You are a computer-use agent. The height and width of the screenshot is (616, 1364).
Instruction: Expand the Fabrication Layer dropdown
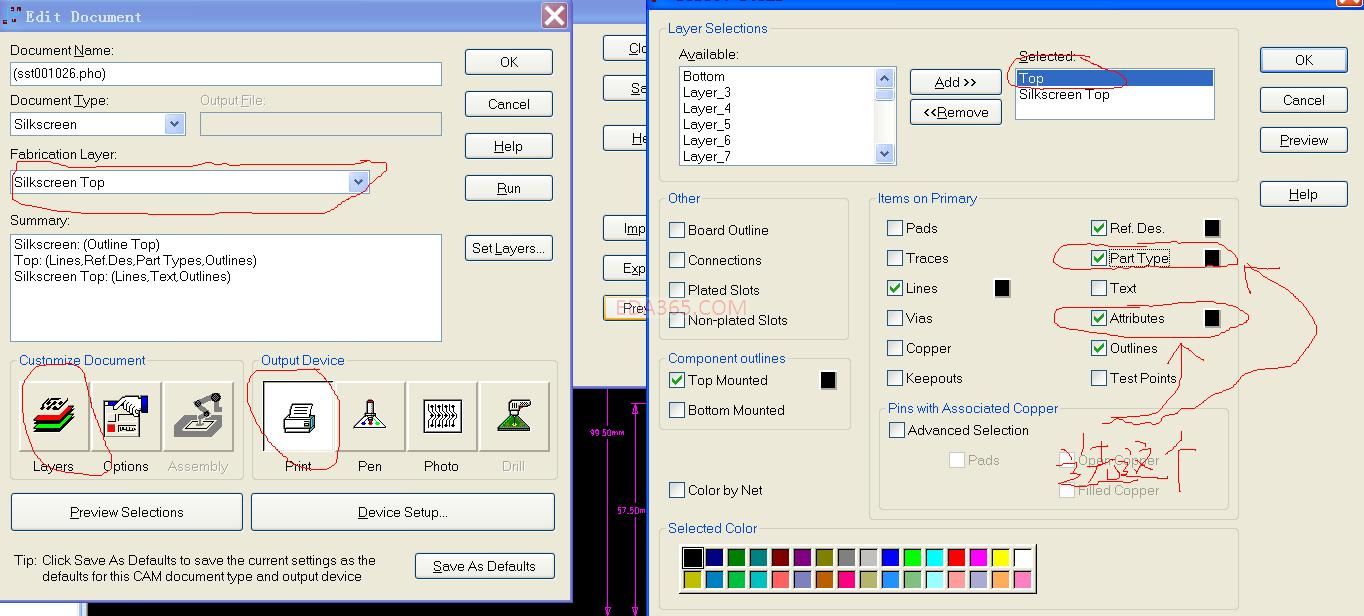click(357, 182)
